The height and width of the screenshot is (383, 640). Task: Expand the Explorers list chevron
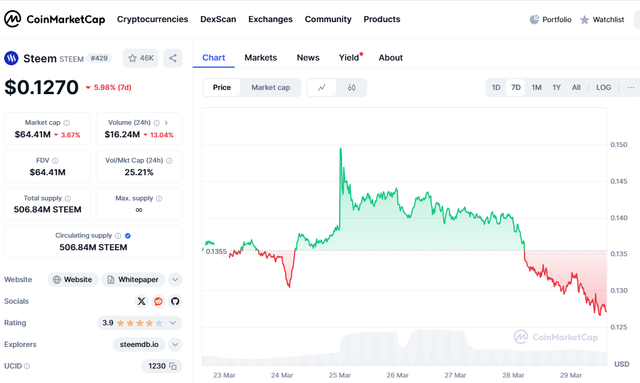pos(175,344)
